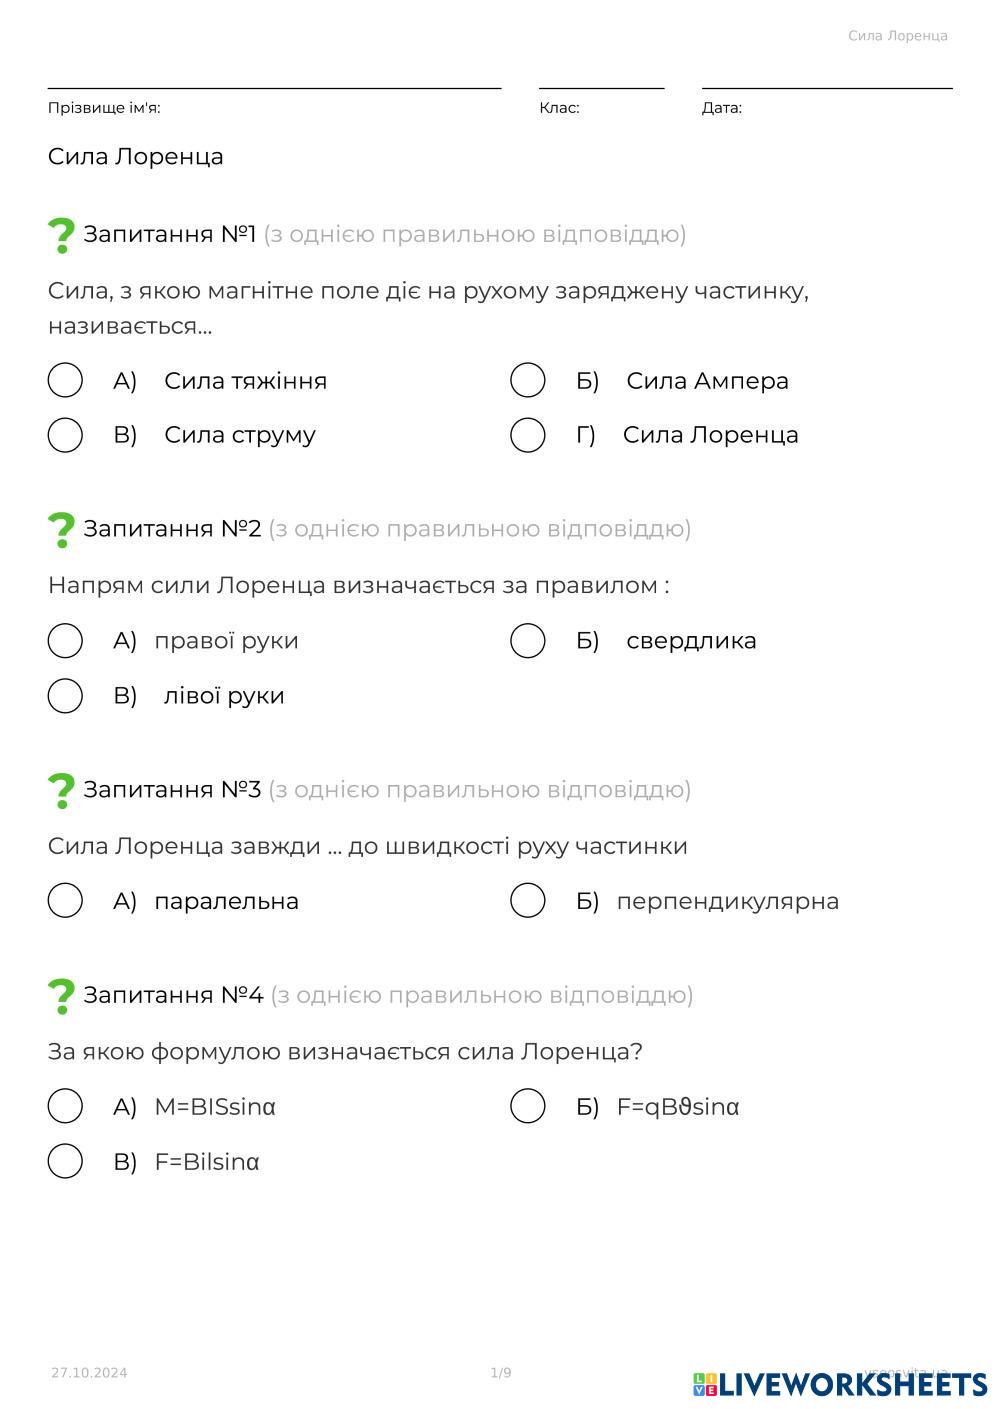
Task: Choose formula answer А) M=BISsinα
Action: click(x=65, y=1107)
